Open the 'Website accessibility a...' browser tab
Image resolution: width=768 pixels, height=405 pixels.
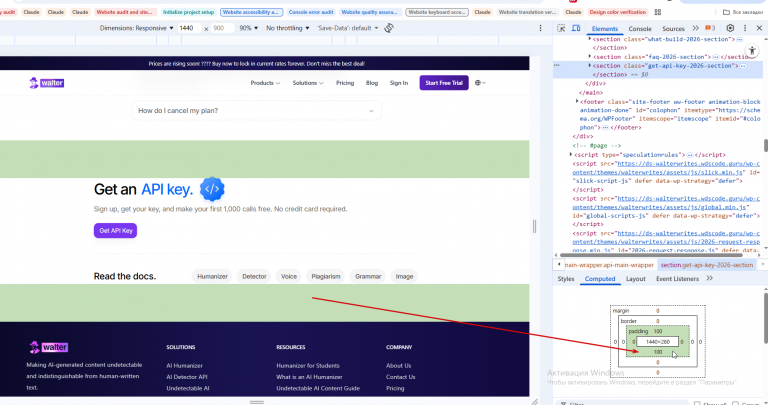pyautogui.click(x=251, y=12)
